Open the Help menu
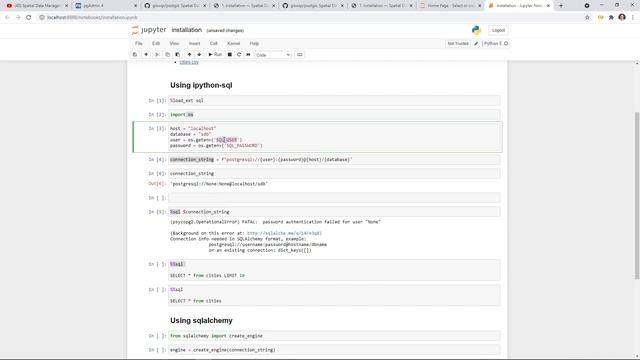The image size is (640, 360). pyautogui.click(x=254, y=43)
